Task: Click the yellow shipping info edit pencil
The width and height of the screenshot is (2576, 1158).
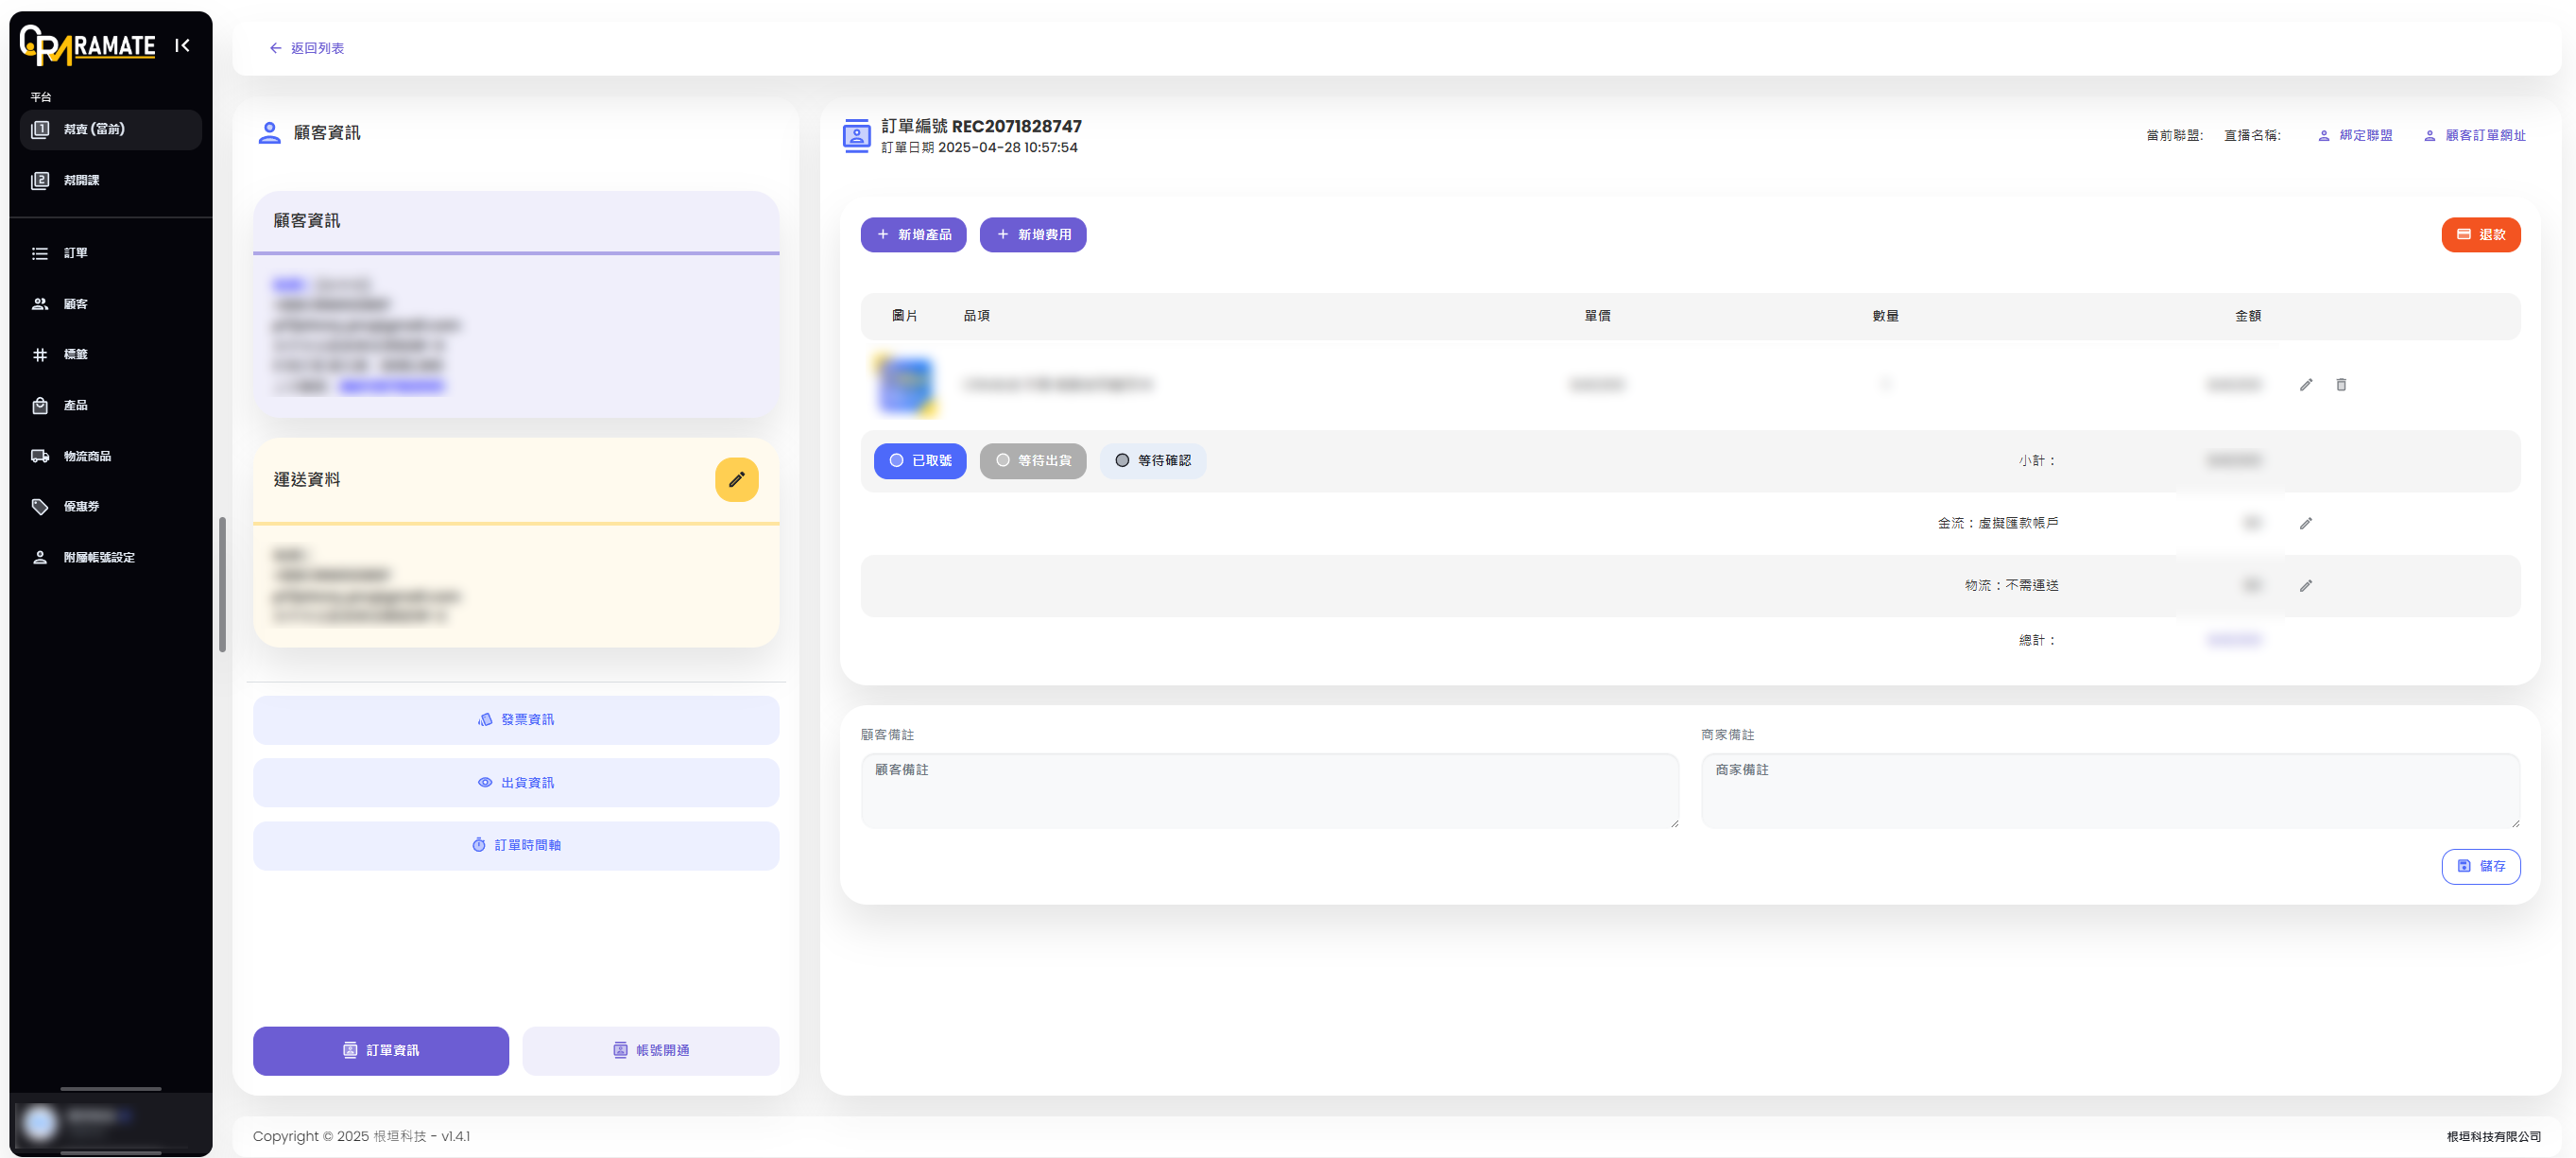Action: [x=736, y=479]
